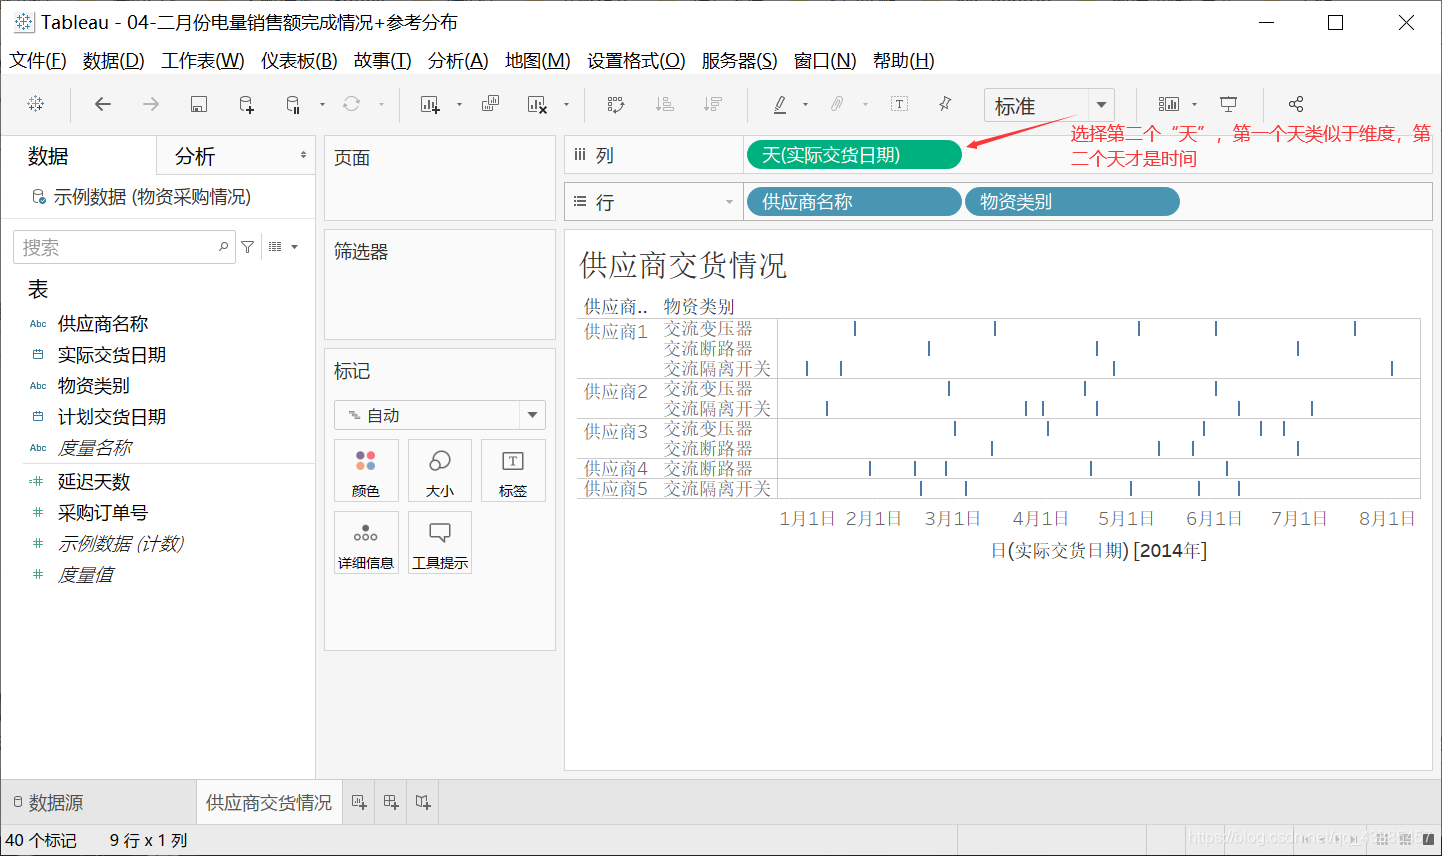Open the Show/Hide Cards dropdown arrow
Viewport: 1442px width, 856px height.
(x=1194, y=104)
